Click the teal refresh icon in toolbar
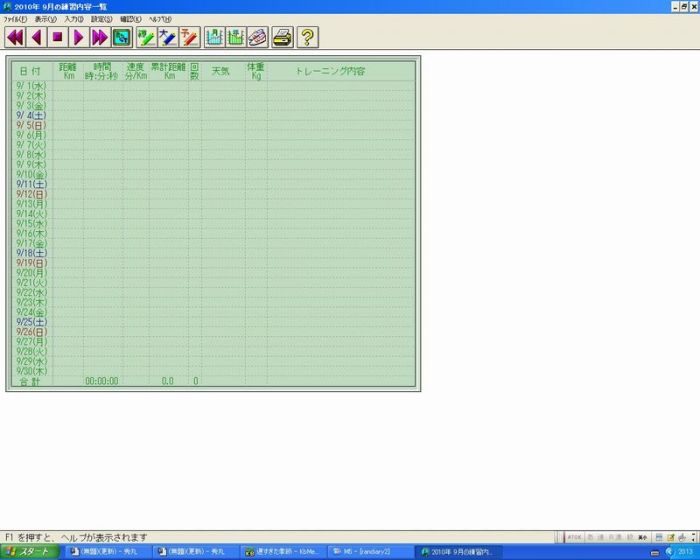Viewport: 700px width, 560px height. pos(121,38)
